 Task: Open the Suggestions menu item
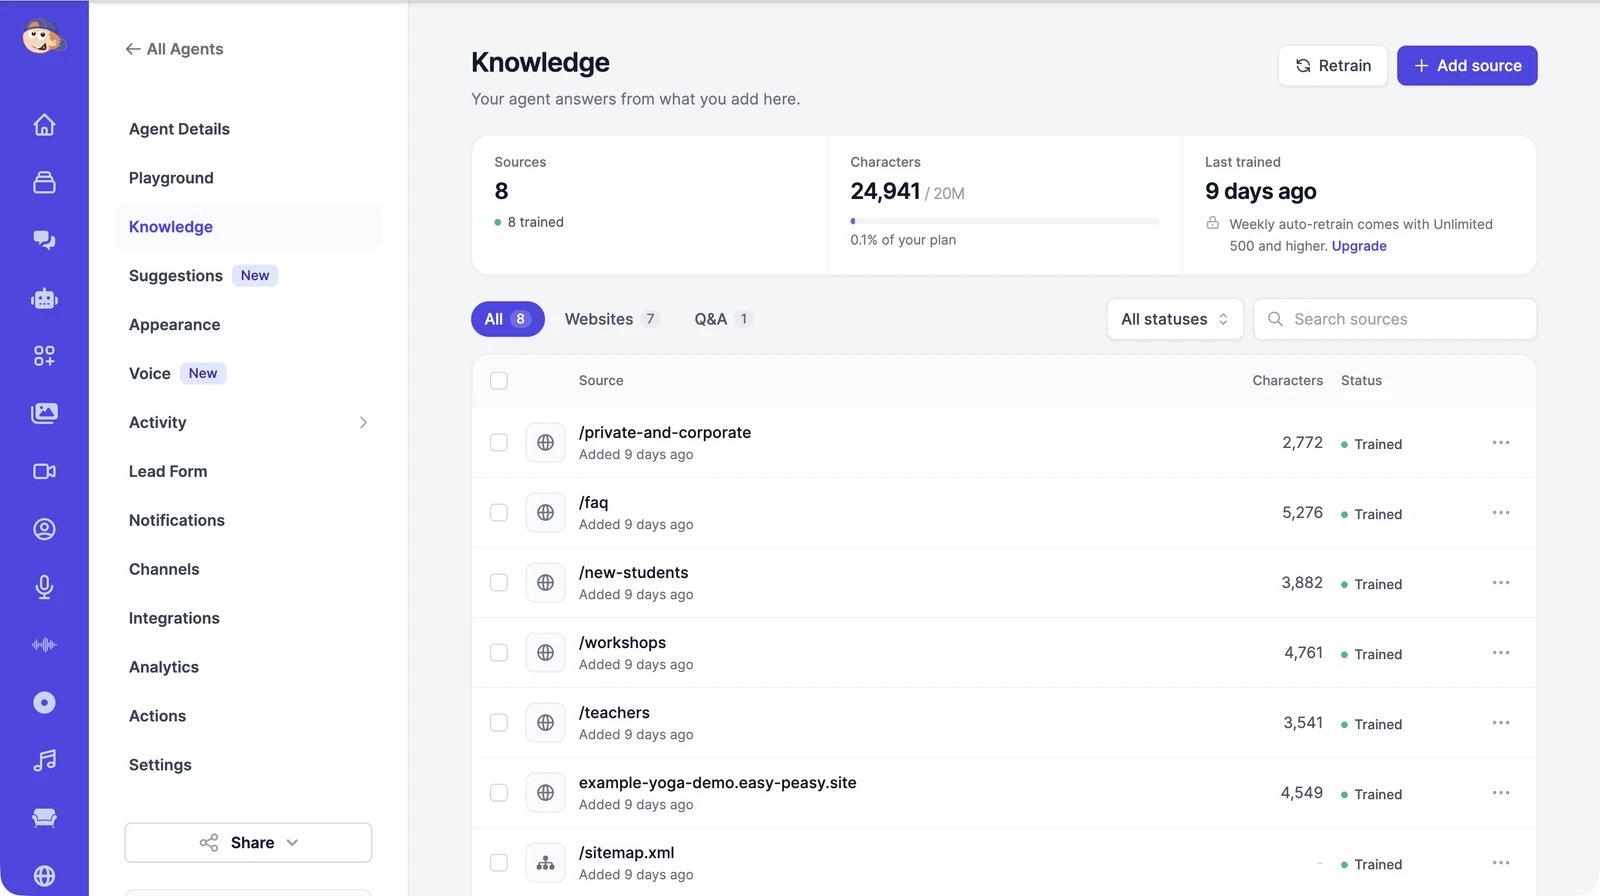pos(176,276)
